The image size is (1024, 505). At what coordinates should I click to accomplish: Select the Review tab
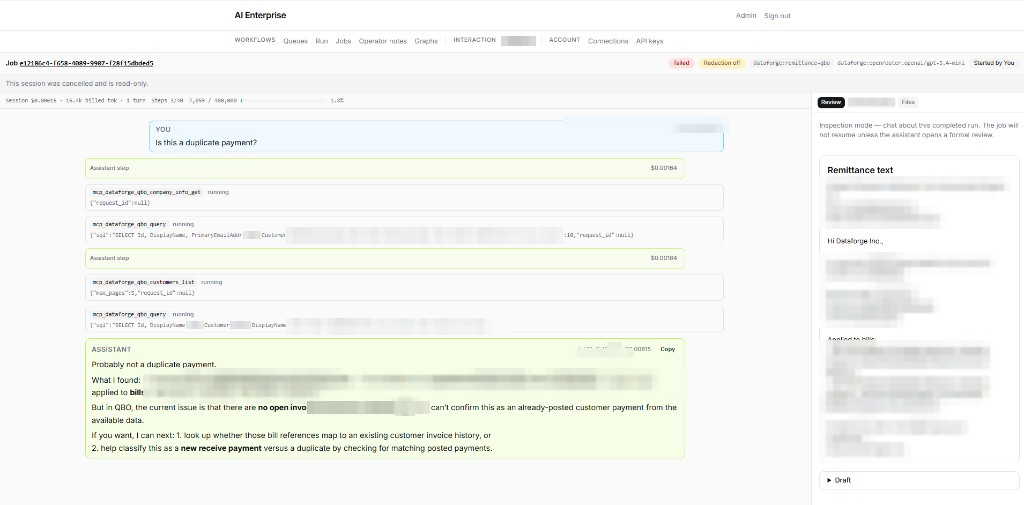click(831, 102)
